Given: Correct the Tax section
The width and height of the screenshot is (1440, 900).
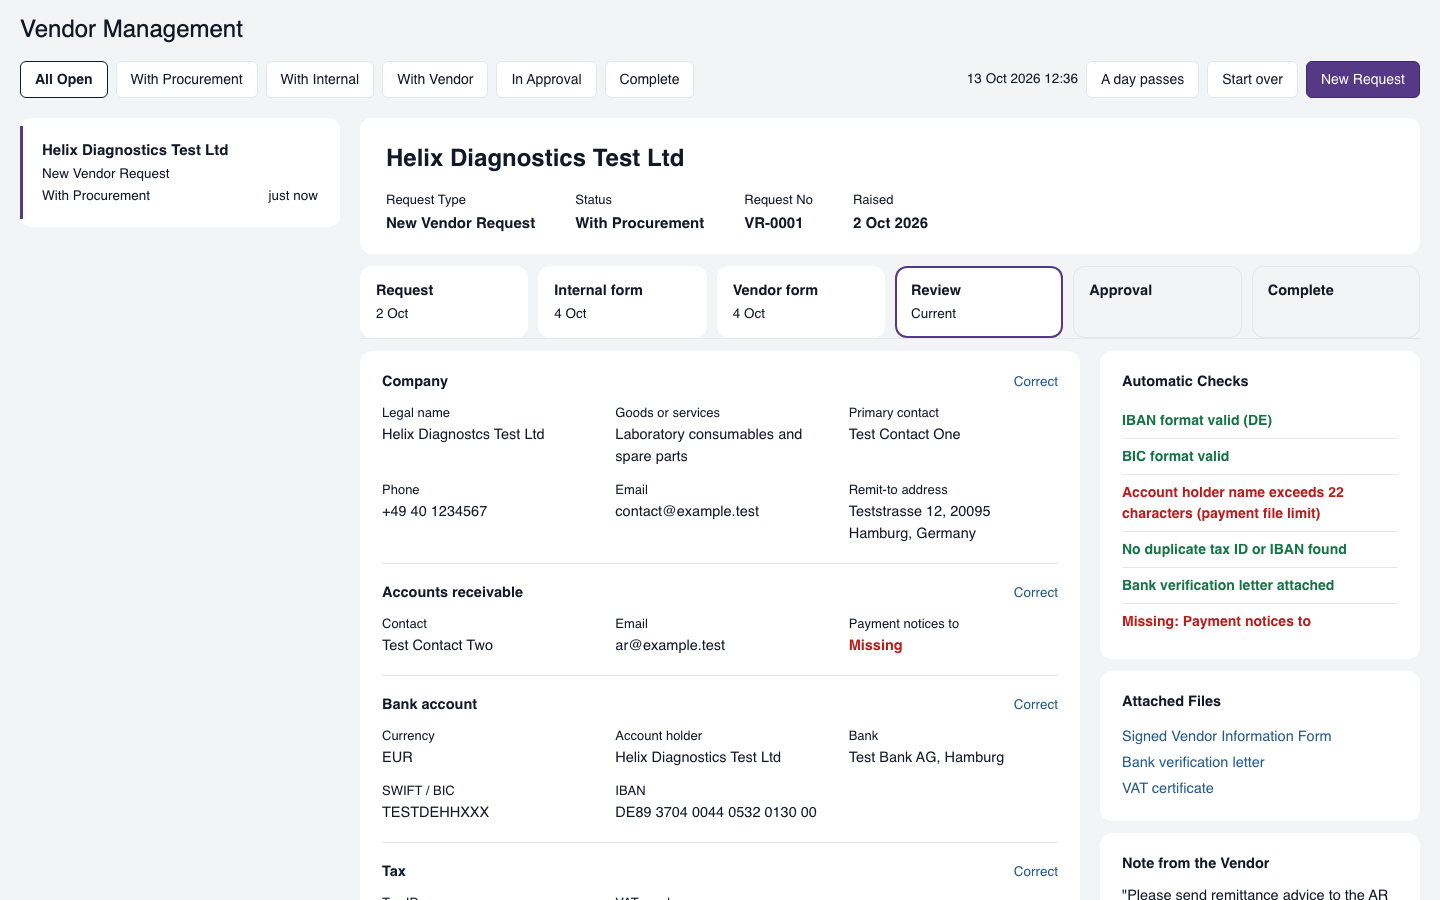Looking at the screenshot, I should point(1035,871).
